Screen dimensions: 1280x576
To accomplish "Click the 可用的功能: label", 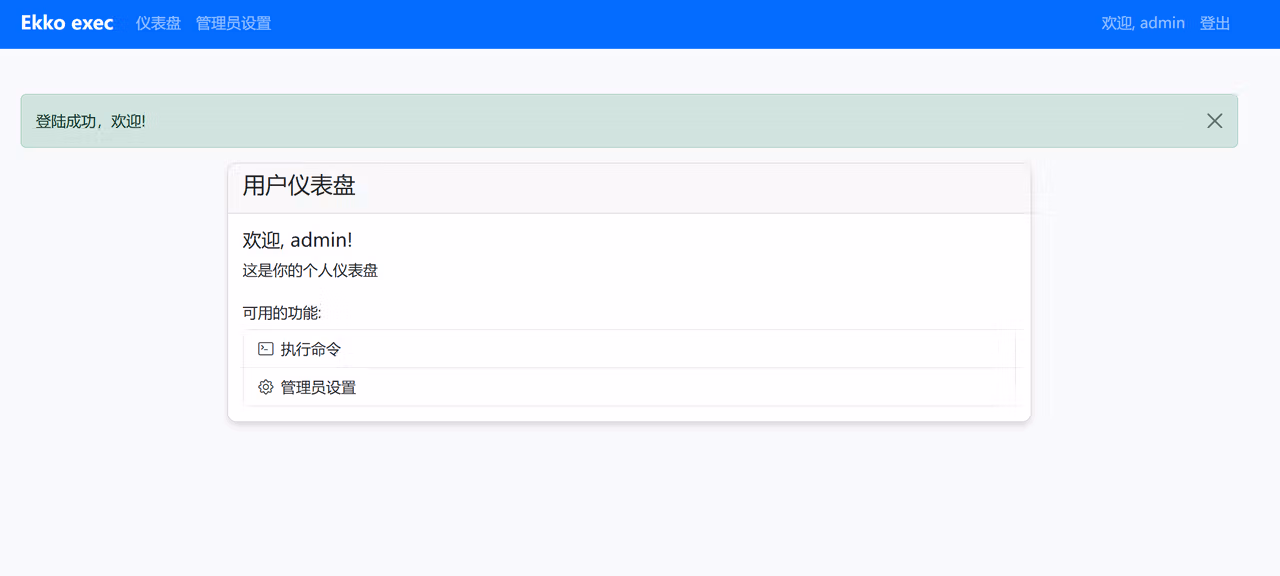I will click(x=282, y=313).
